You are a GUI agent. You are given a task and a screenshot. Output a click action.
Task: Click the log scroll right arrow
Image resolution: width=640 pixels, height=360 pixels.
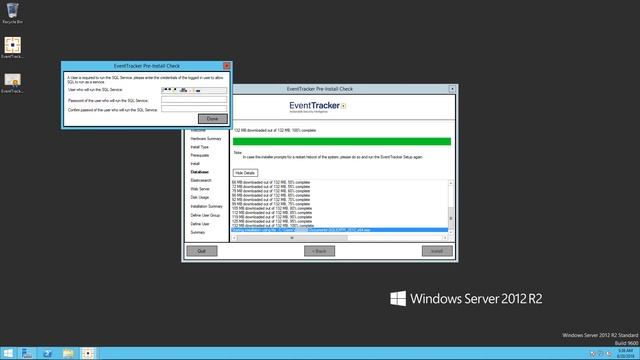point(445,238)
